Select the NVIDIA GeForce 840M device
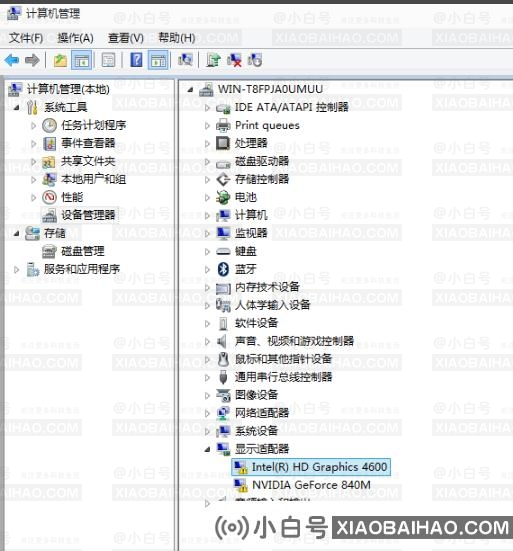The width and height of the screenshot is (513, 551). [x=311, y=485]
